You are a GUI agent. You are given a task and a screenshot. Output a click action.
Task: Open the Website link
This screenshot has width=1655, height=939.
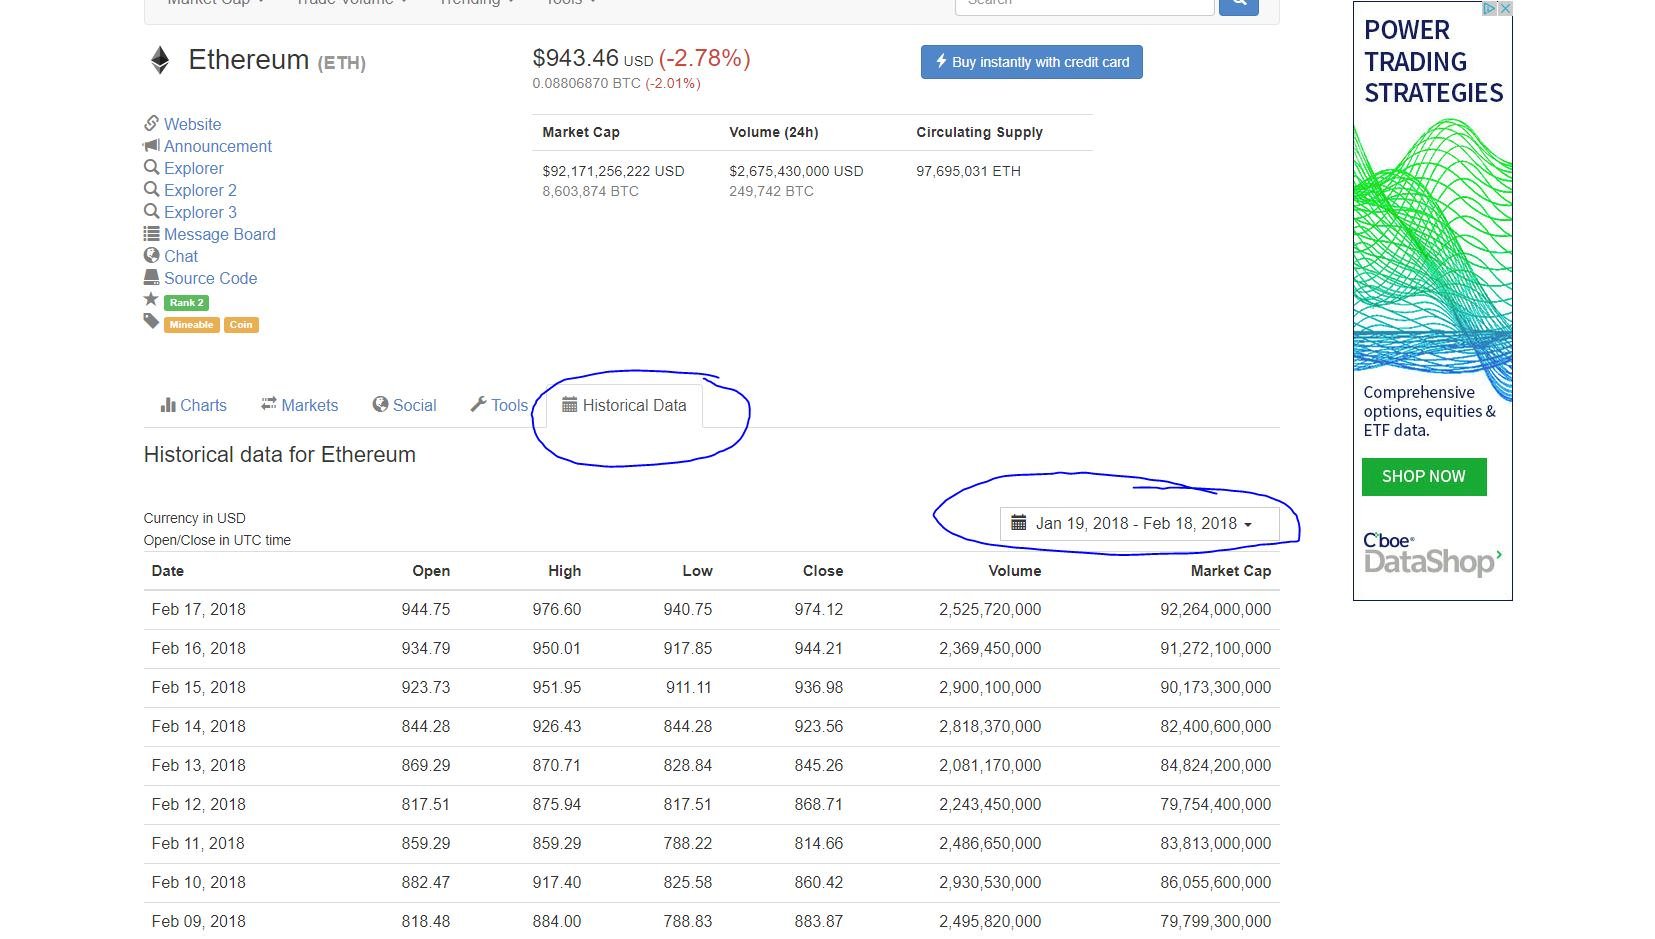coord(193,124)
